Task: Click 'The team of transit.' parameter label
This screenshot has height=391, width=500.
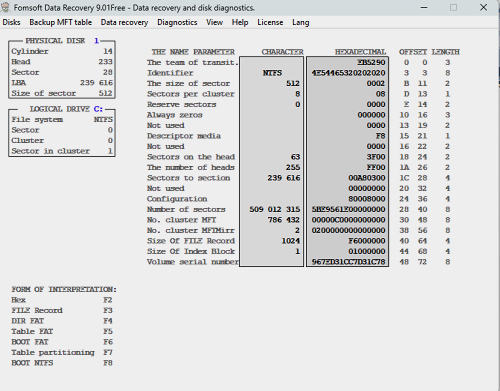Action: [193, 62]
